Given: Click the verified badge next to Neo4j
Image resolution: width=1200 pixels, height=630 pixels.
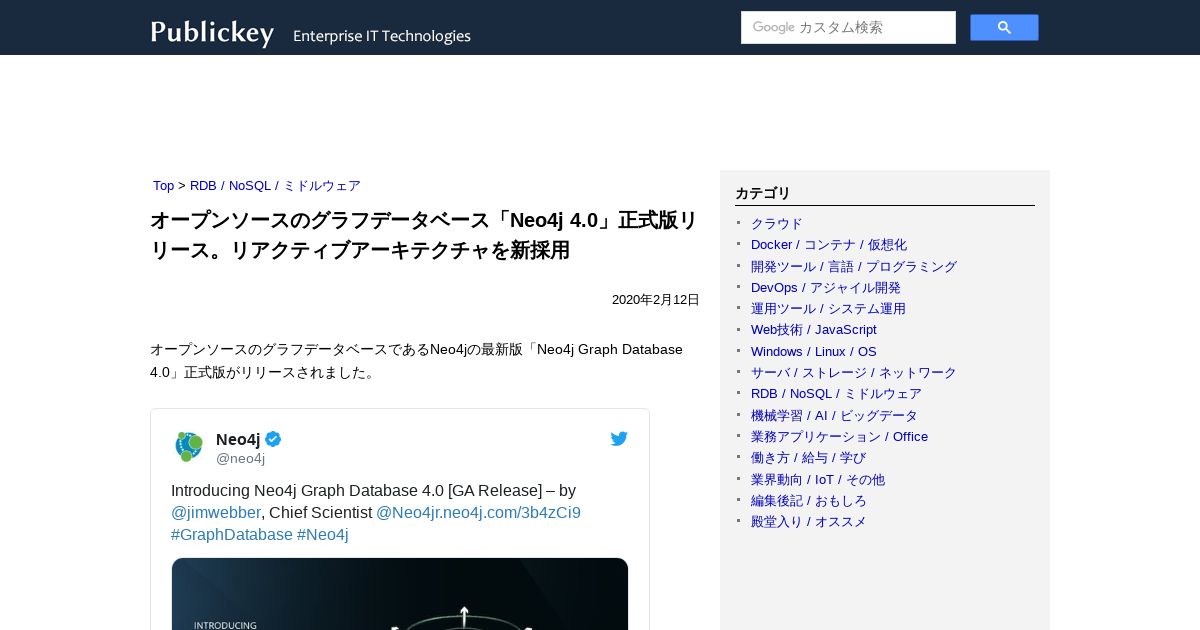Looking at the screenshot, I should click(x=273, y=439).
